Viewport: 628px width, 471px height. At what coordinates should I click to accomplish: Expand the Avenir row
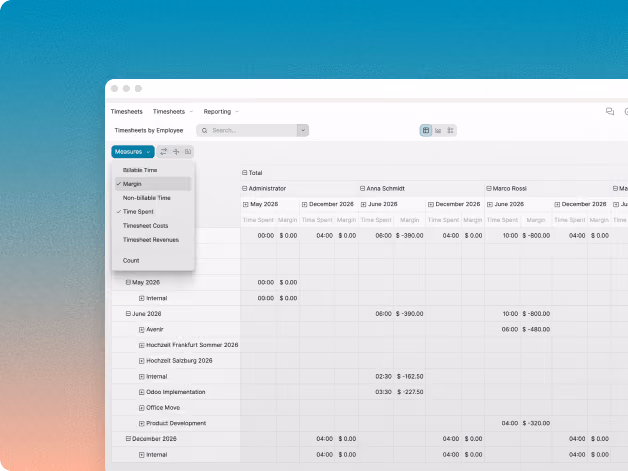[x=141, y=330]
